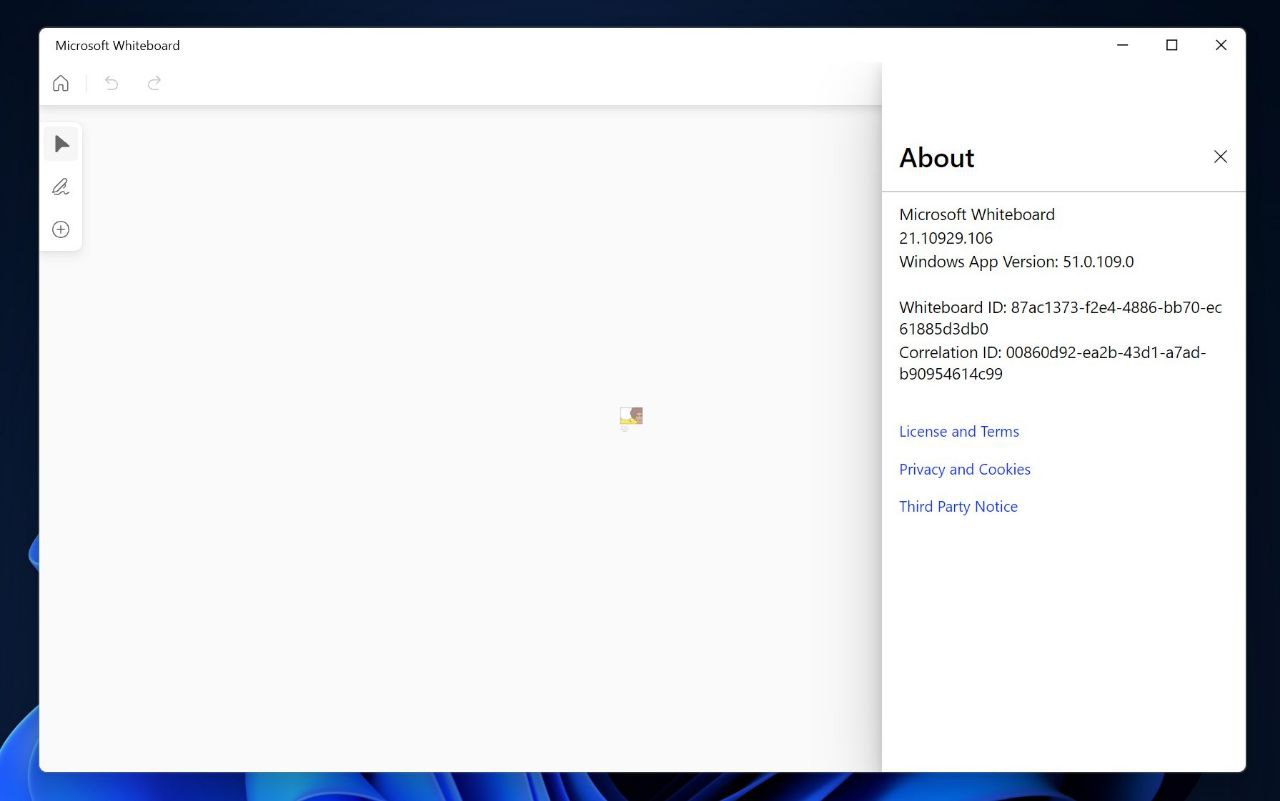Click the Correlation ID text
The image size is (1280, 801).
(x=1052, y=363)
